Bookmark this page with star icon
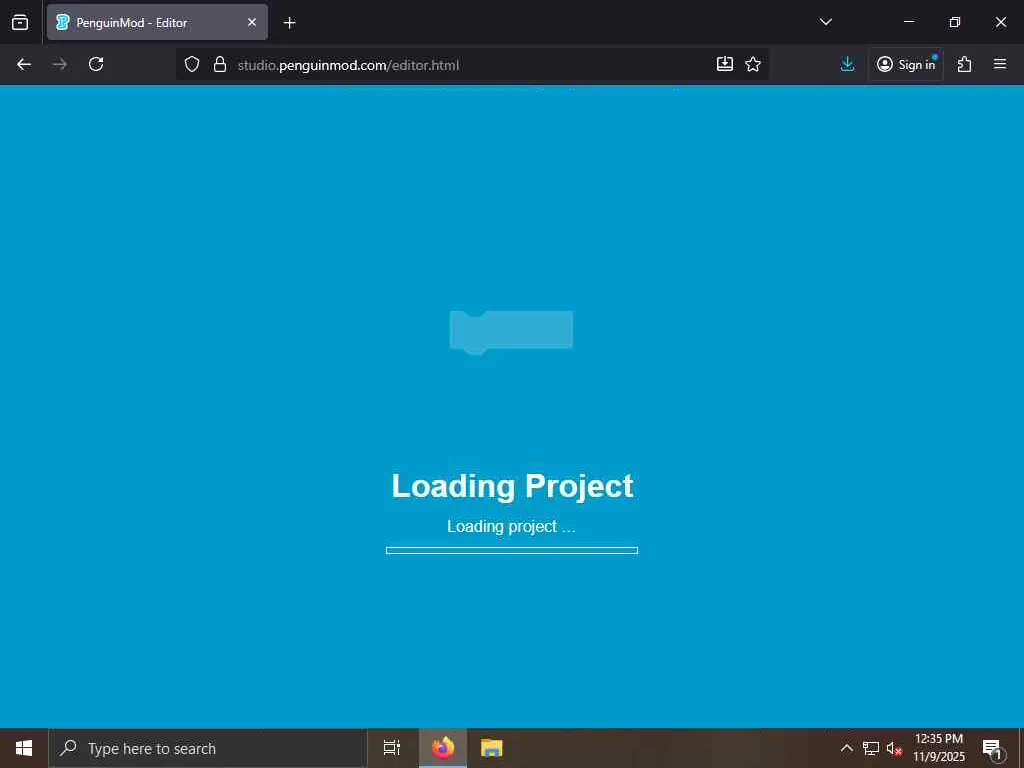 tap(753, 64)
